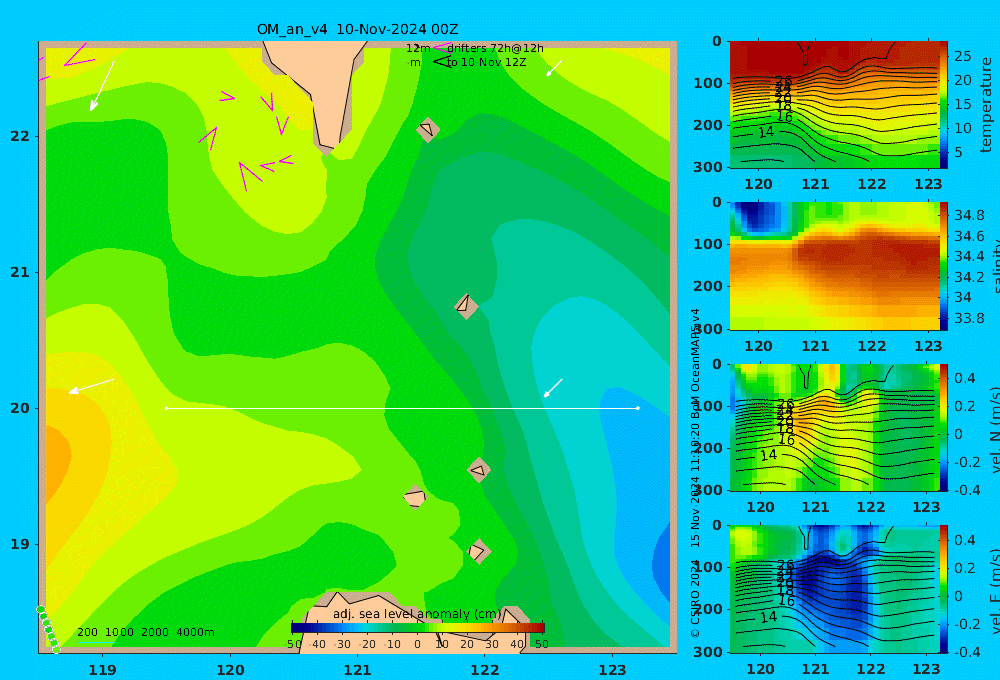Open the northward velocity section panel
The width and height of the screenshot is (1000, 680).
click(834, 427)
